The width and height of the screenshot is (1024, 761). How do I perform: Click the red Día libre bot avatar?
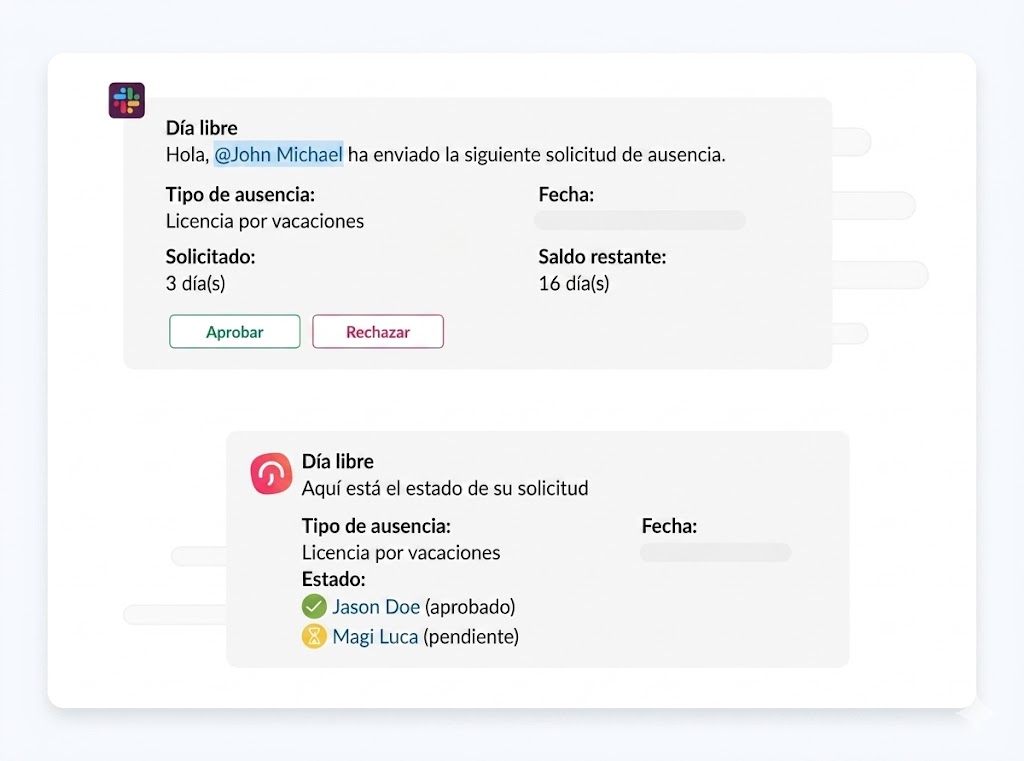click(269, 473)
